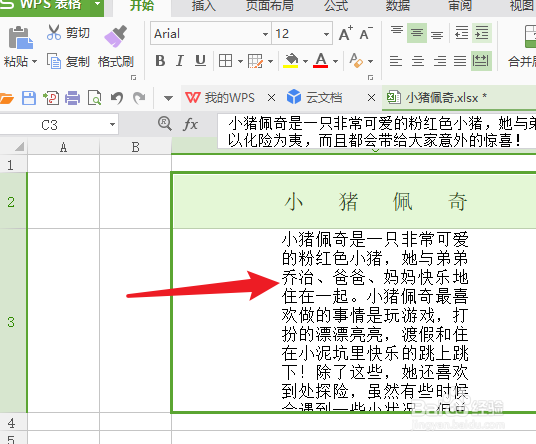536x444 pixels.
Task: Save the document with floppy disk icon
Action: coord(29,98)
